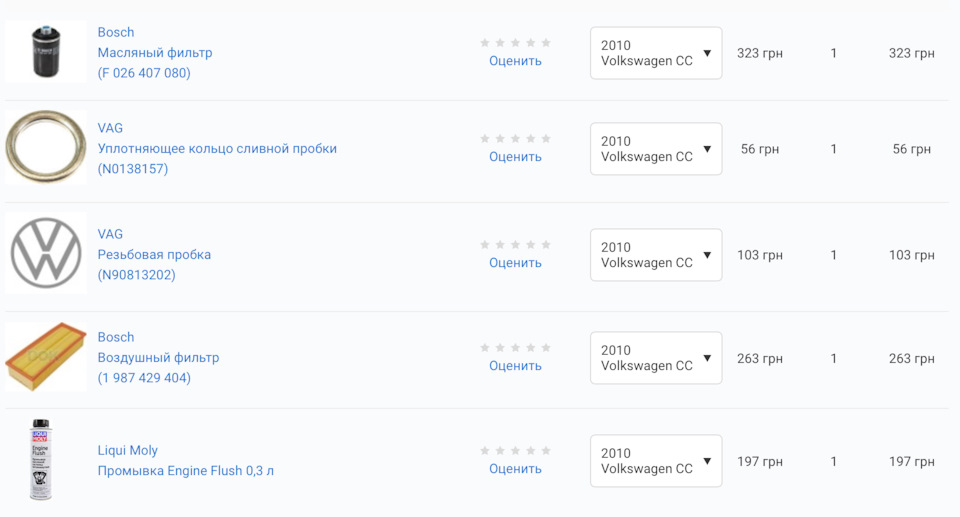Give Уплотняющее кольцо a third star rating

[516, 138]
